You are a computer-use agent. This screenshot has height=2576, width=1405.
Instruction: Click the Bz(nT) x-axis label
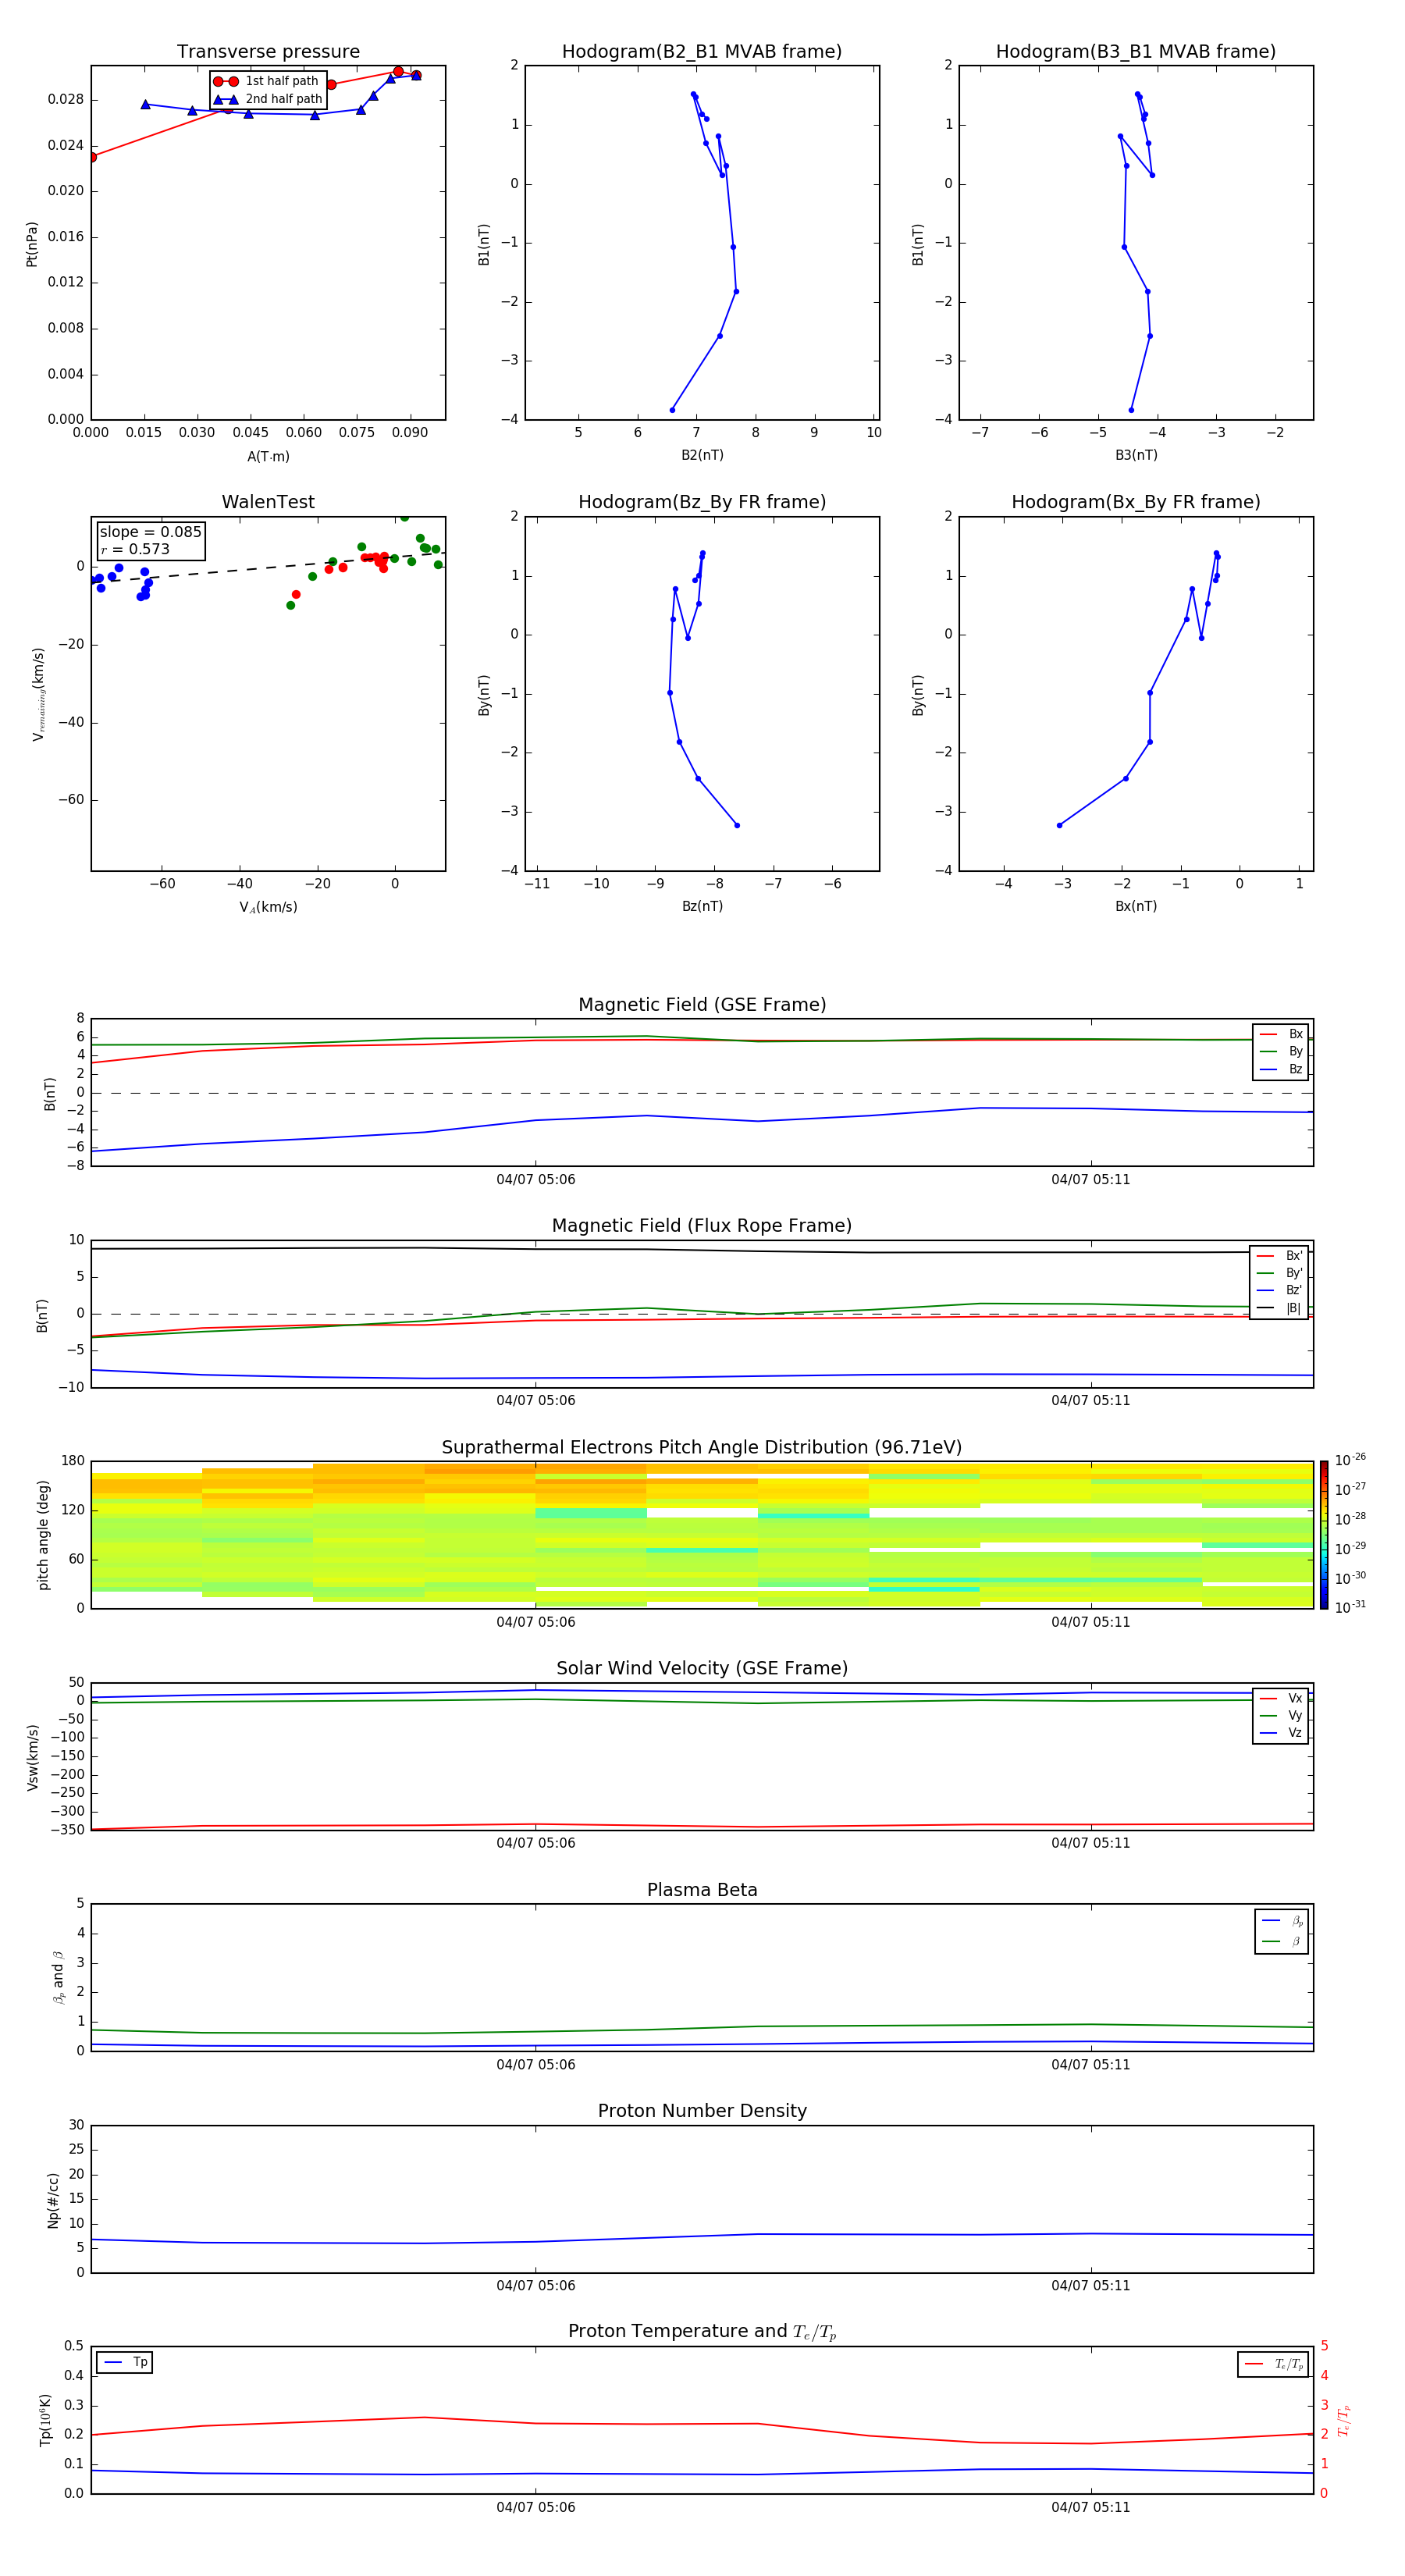[702, 906]
